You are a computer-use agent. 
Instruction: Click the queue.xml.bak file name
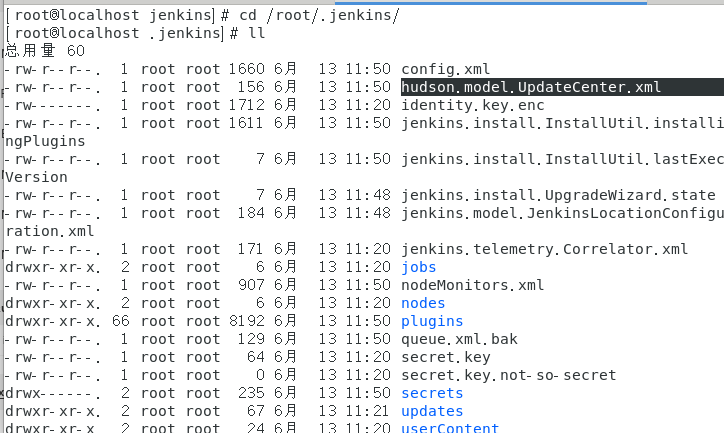pos(459,339)
